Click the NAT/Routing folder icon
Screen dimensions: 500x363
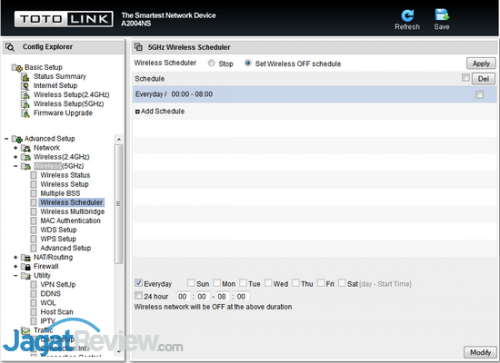coord(26,258)
